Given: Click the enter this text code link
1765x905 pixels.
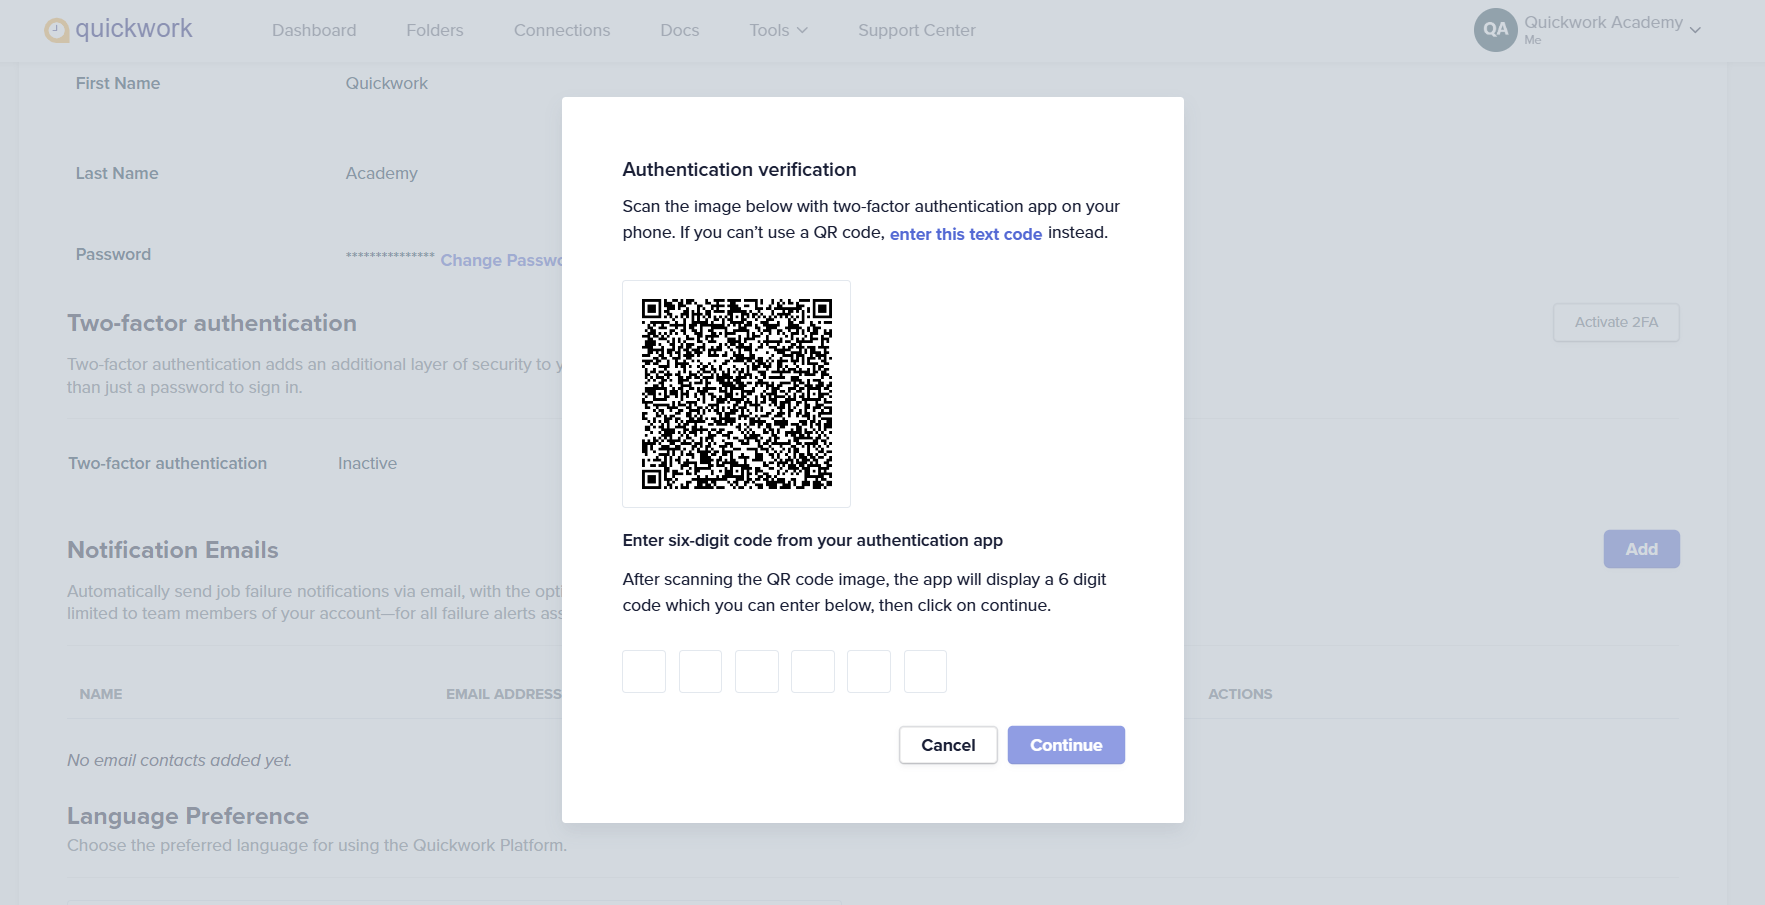Looking at the screenshot, I should (966, 234).
